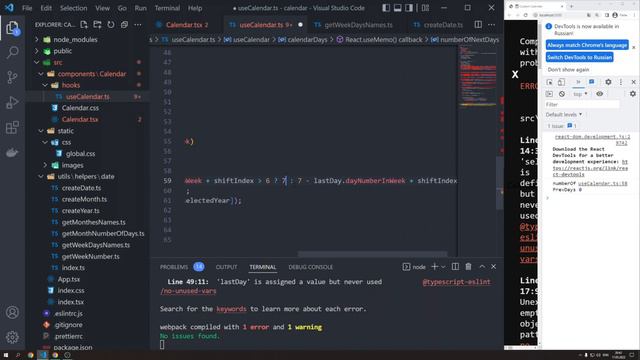640x360 pixels.
Task: Open Explorer more actions menu
Action: coord(138,24)
